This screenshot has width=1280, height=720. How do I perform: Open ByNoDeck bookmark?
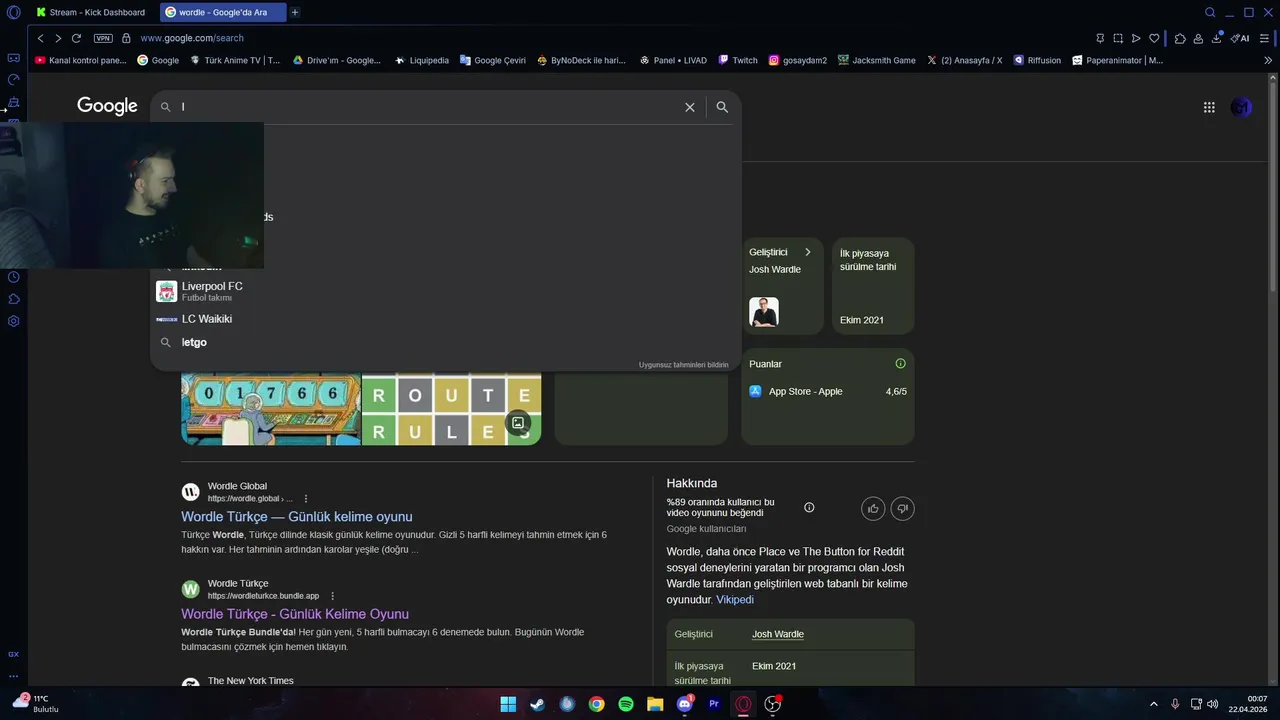[x=581, y=60]
